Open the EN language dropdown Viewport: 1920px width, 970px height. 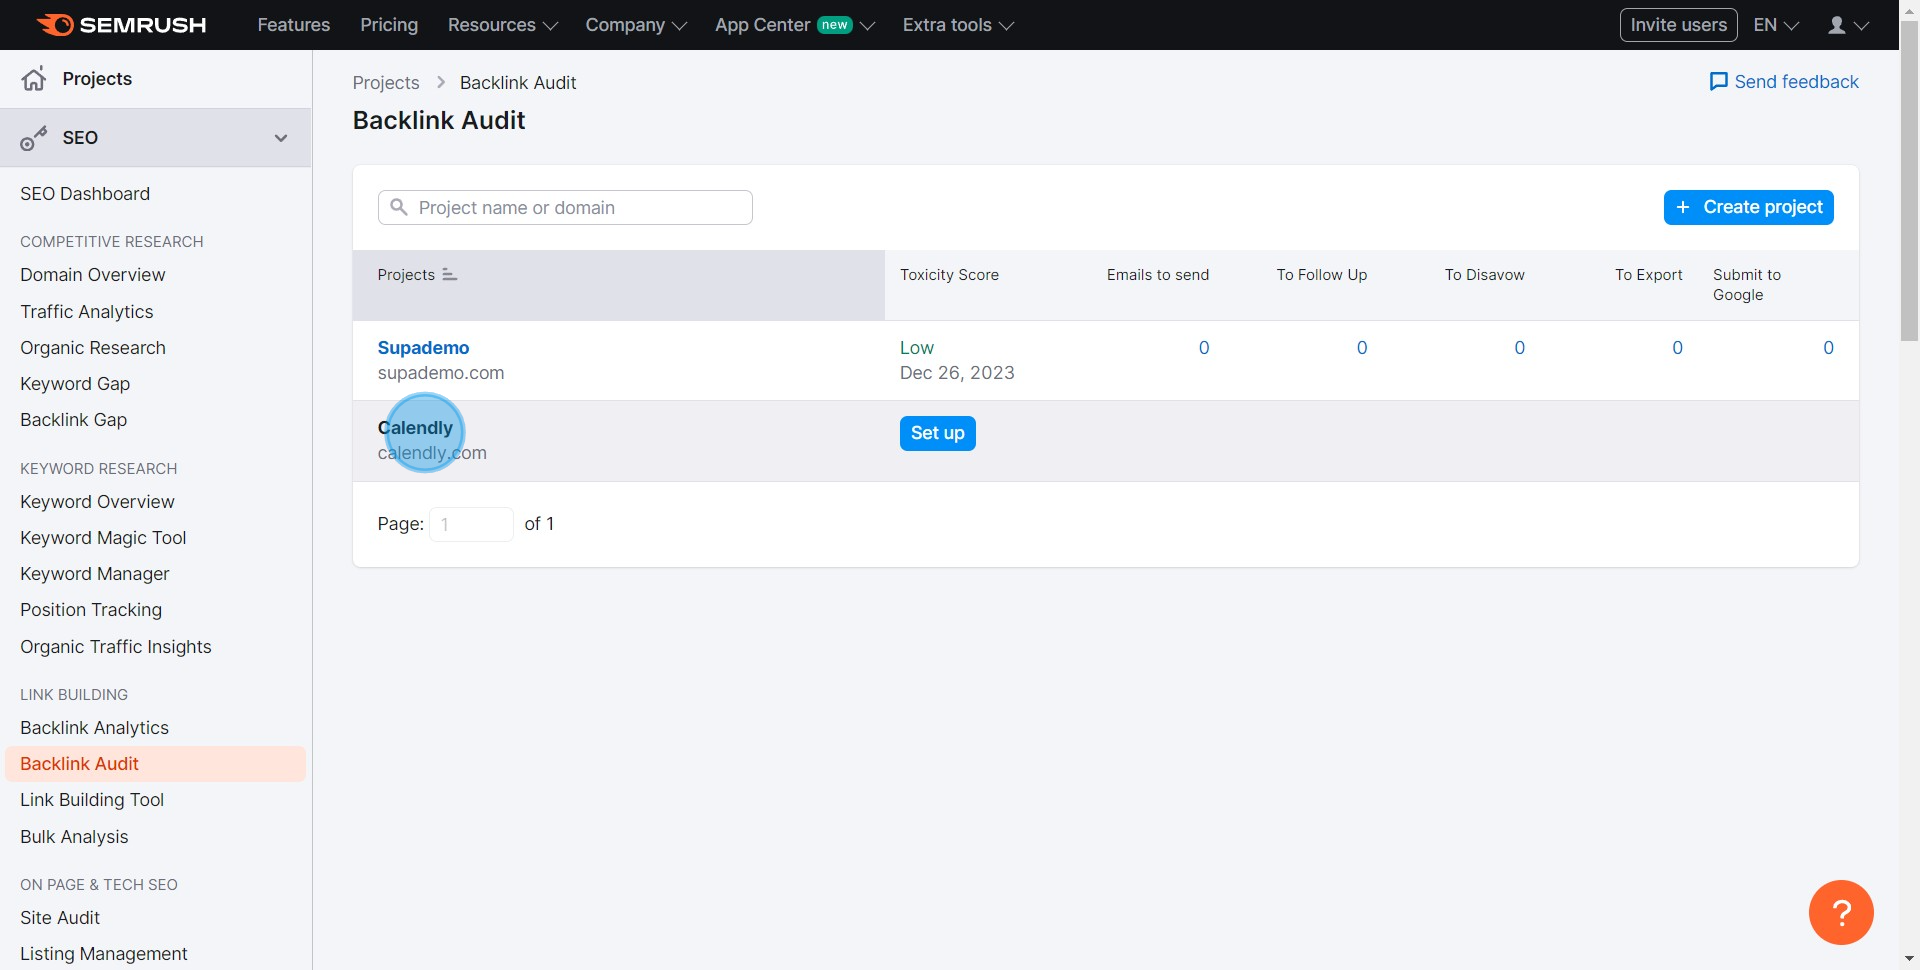[1776, 25]
